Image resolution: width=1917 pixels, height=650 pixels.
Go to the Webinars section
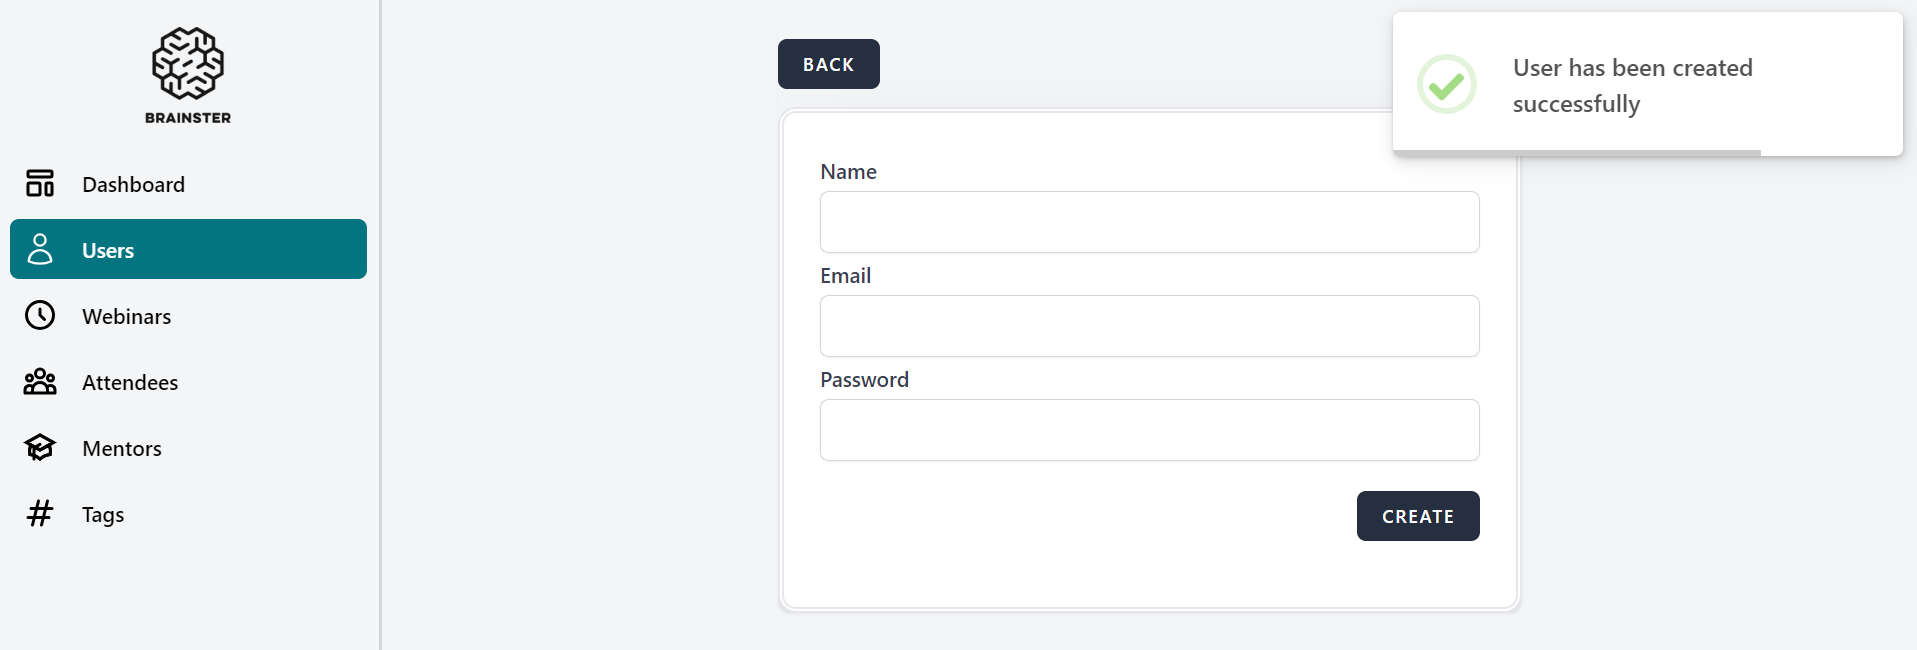(127, 317)
